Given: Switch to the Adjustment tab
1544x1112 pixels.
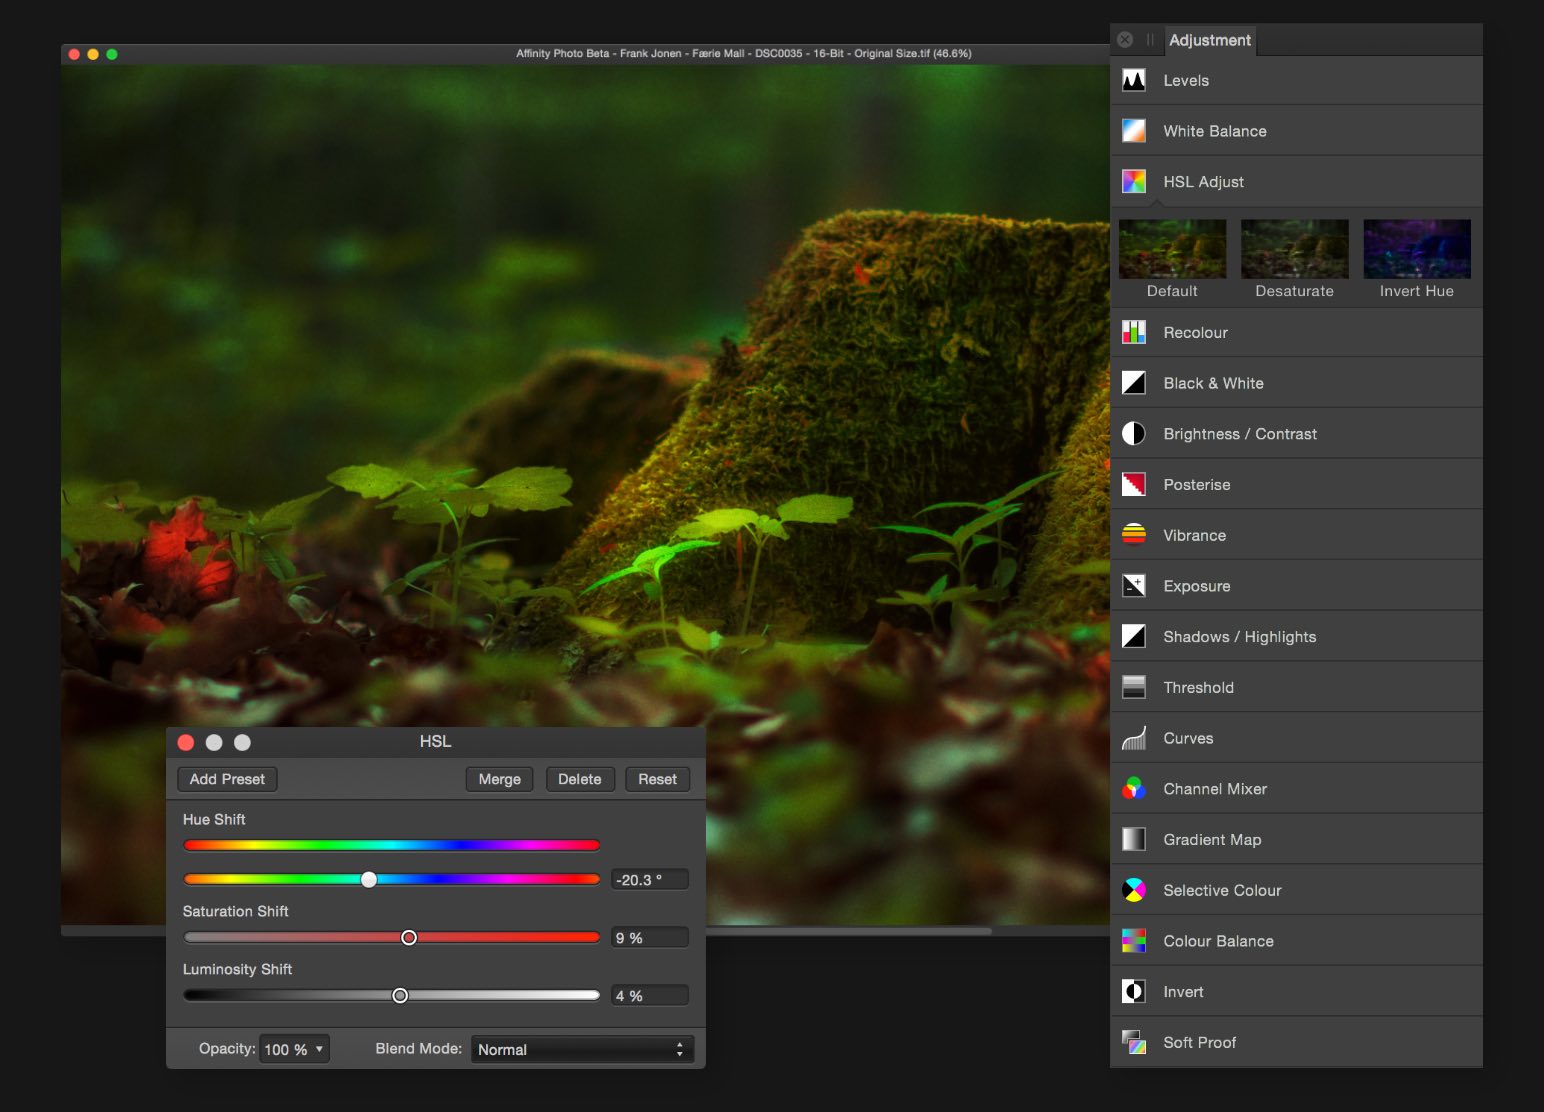Looking at the screenshot, I should point(1209,40).
